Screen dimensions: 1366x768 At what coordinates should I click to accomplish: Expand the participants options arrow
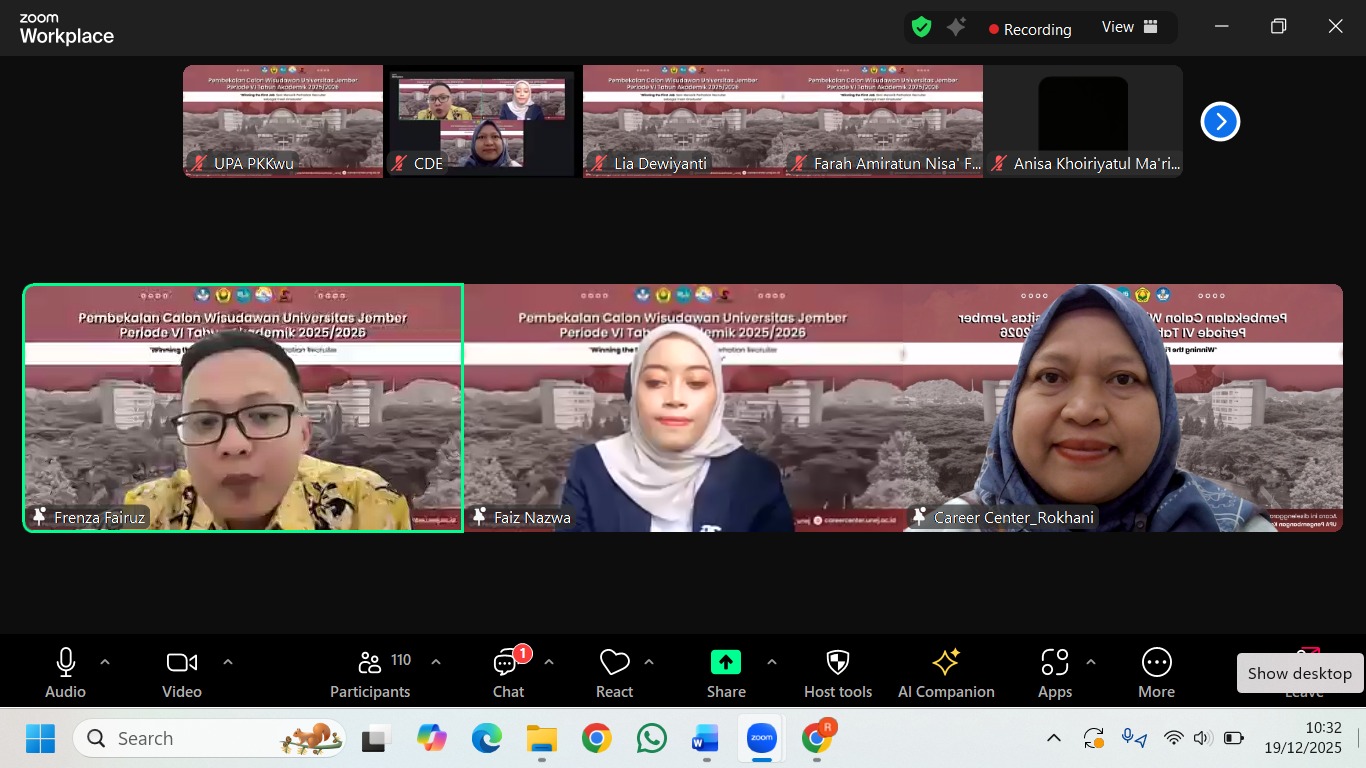coord(435,662)
